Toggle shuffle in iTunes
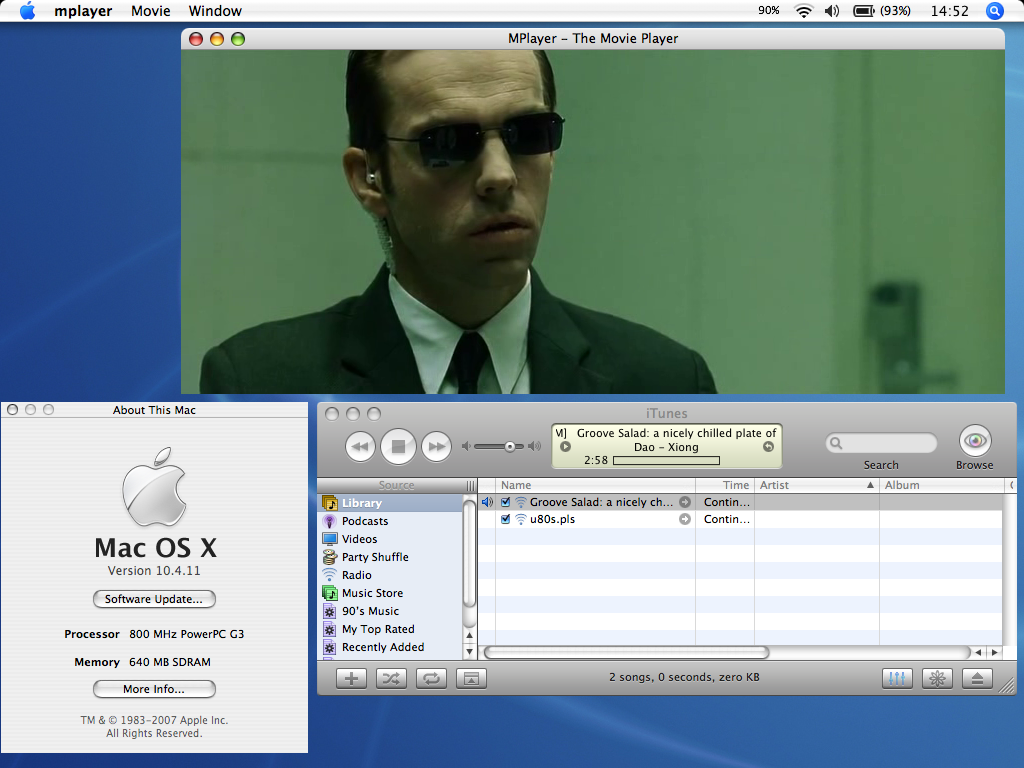The image size is (1024, 768). point(391,679)
